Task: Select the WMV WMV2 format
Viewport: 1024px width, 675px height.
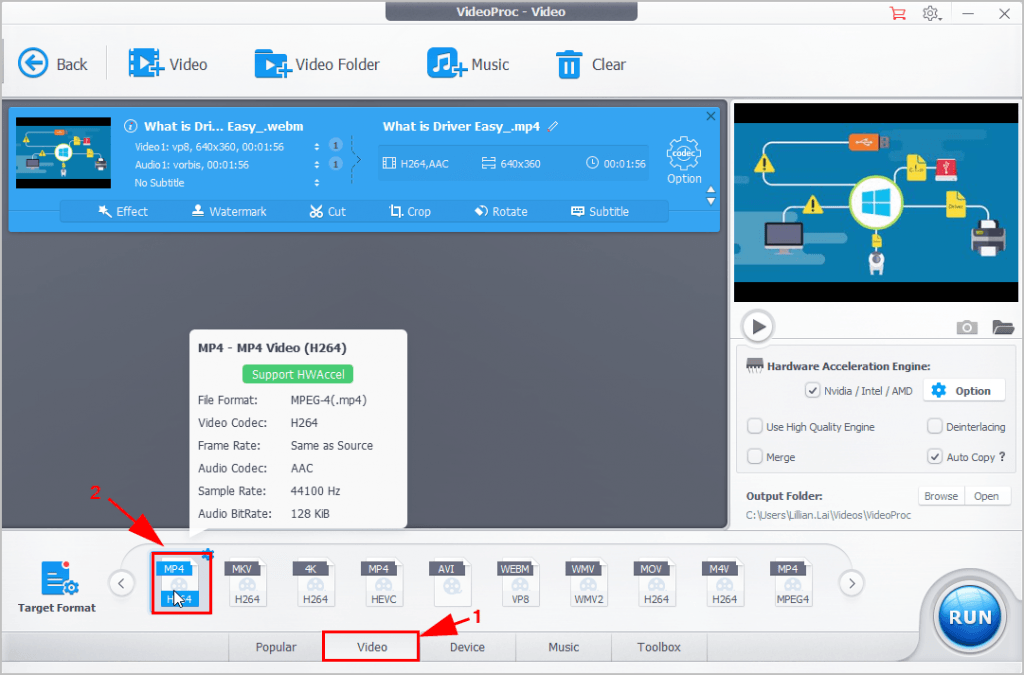Action: tap(587, 582)
